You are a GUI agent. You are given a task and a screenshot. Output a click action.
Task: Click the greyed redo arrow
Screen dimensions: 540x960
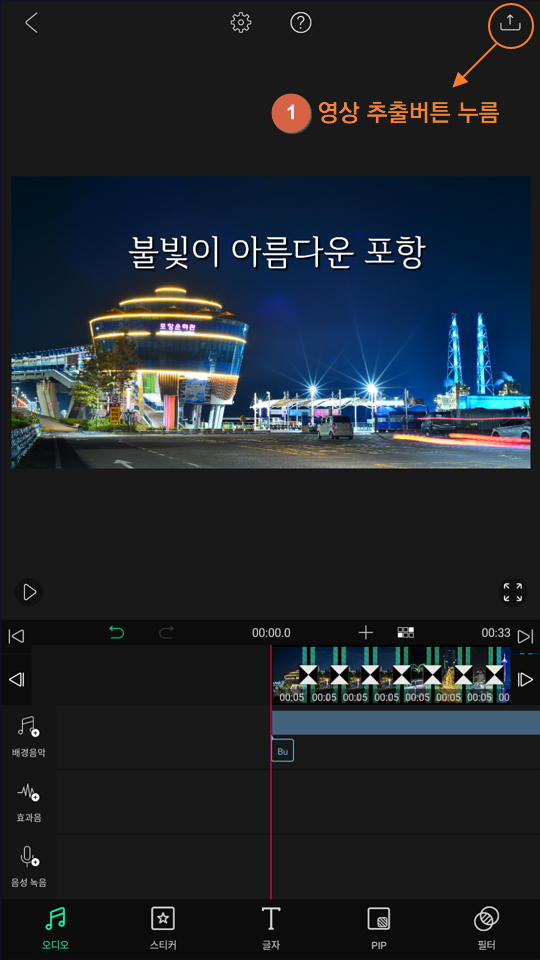coord(166,632)
